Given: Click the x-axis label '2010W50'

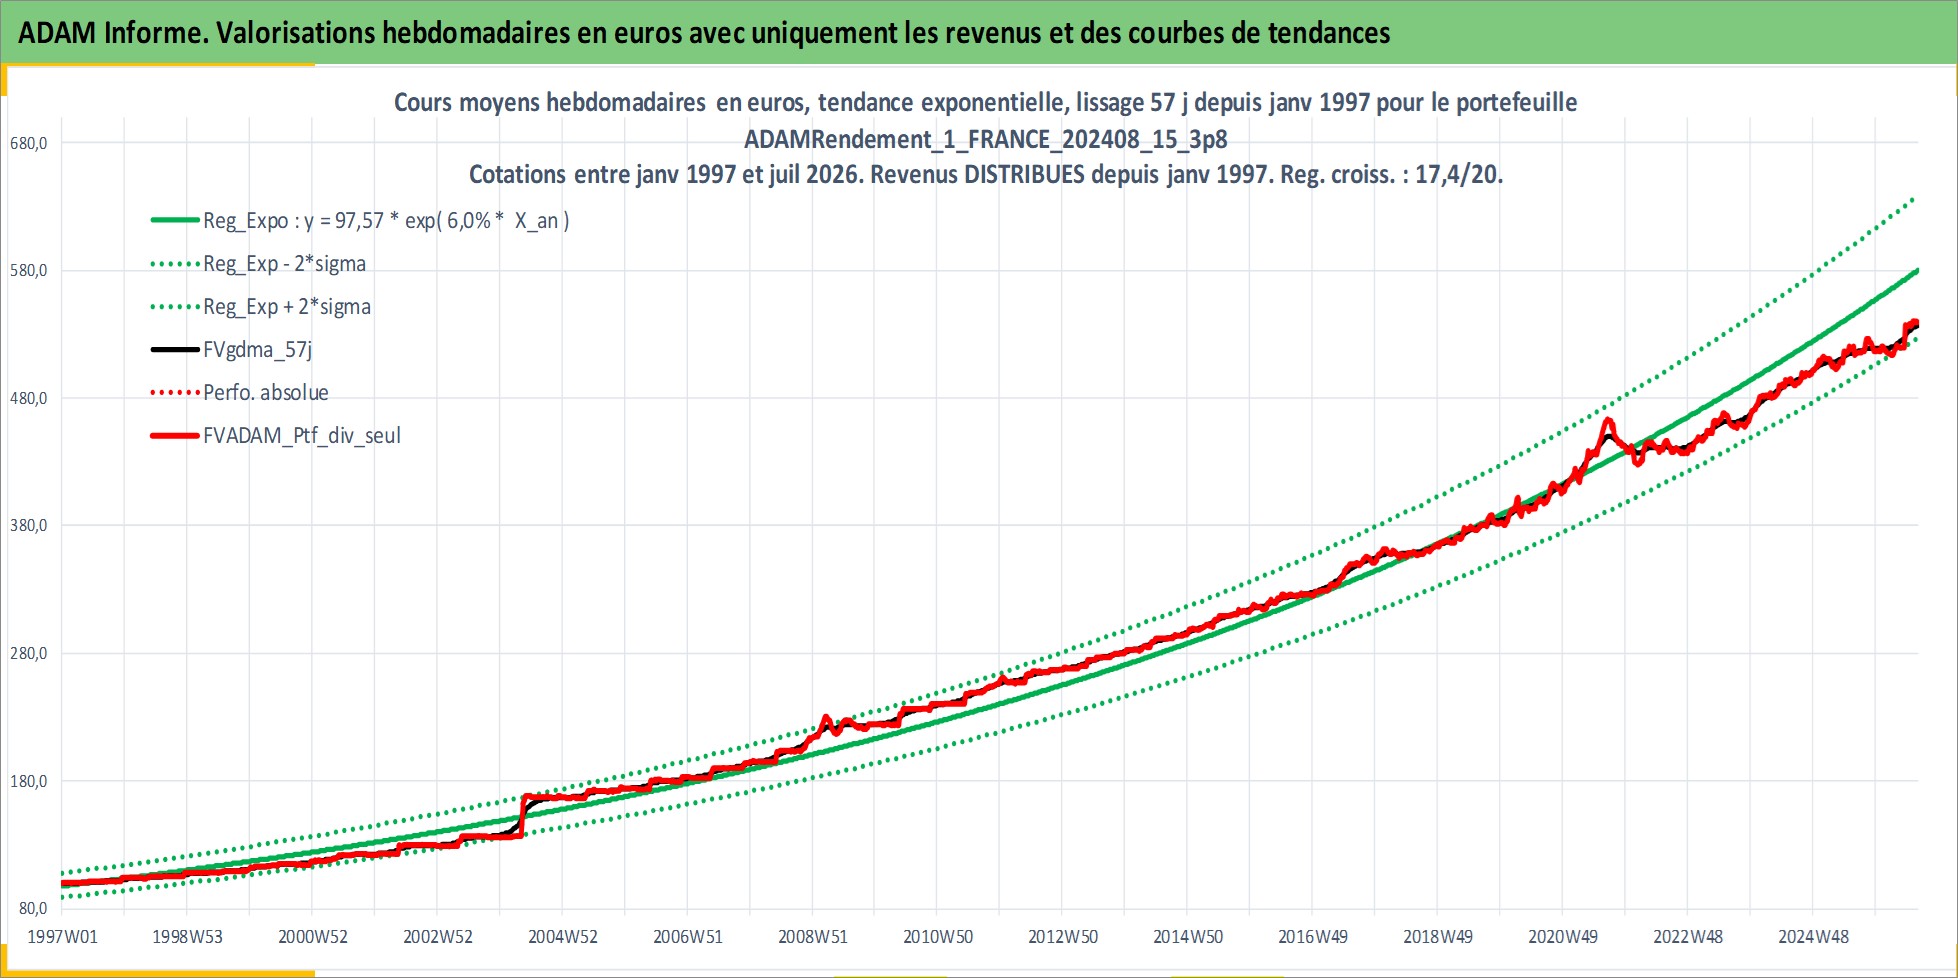Looking at the screenshot, I should (938, 937).
